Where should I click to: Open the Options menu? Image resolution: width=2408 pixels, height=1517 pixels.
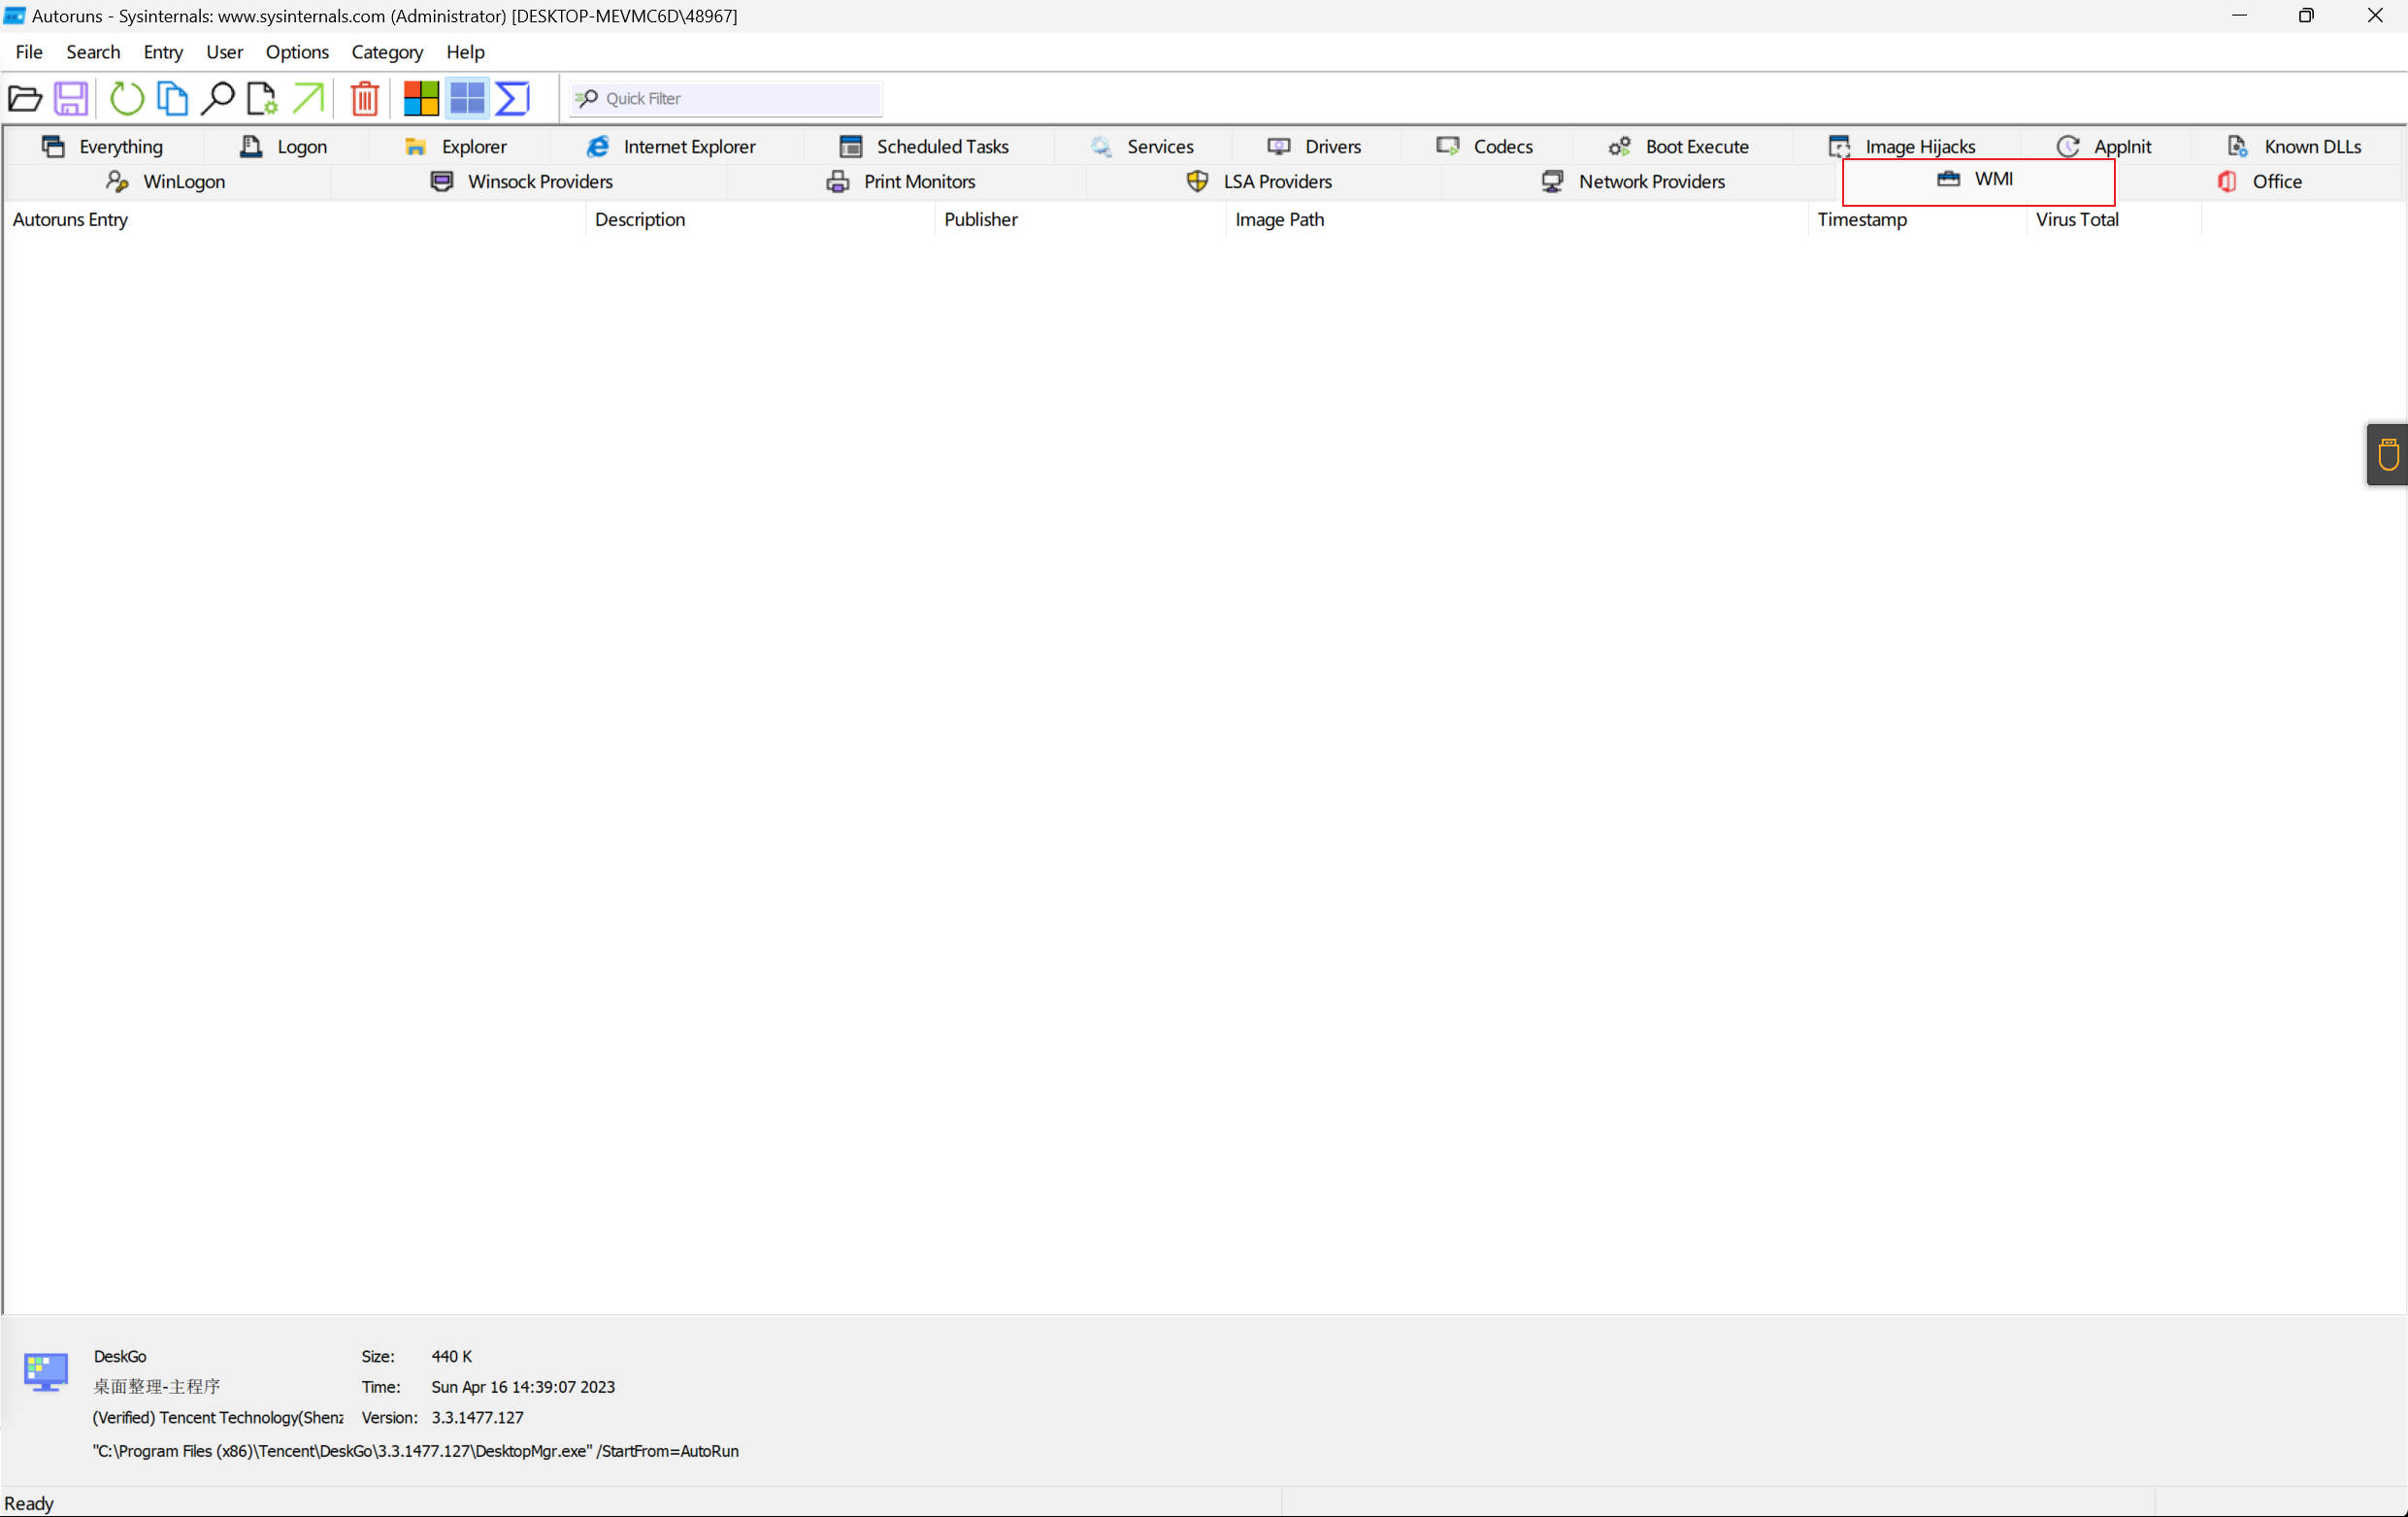click(297, 52)
